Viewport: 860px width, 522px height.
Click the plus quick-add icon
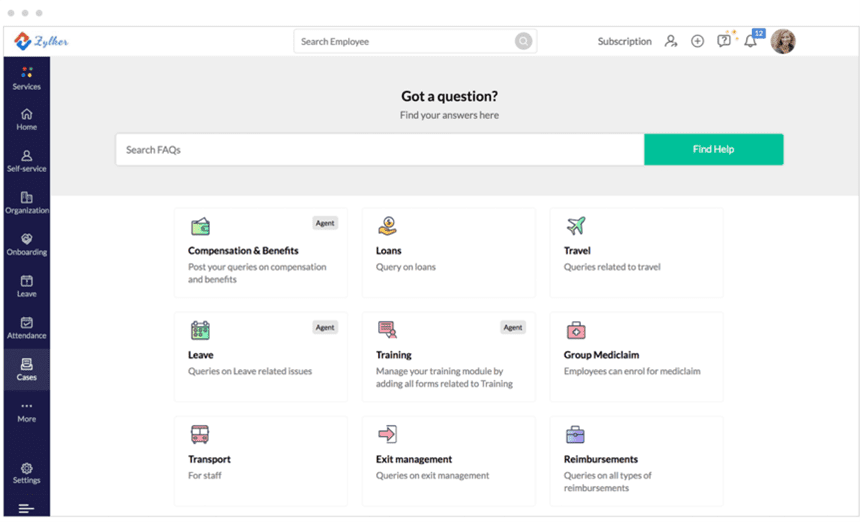[x=697, y=41]
